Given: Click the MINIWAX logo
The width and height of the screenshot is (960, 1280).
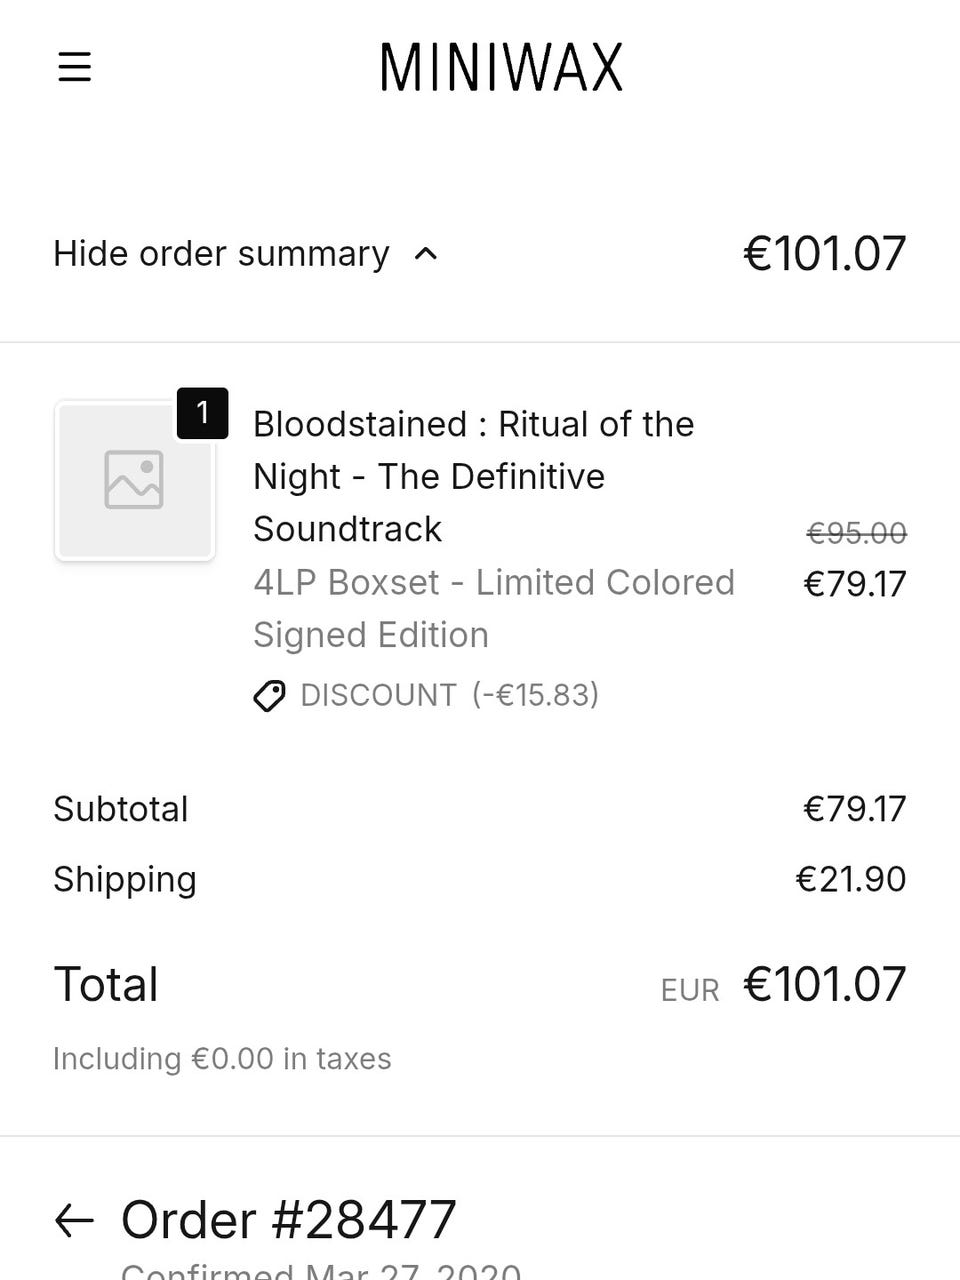Looking at the screenshot, I should [x=501, y=68].
